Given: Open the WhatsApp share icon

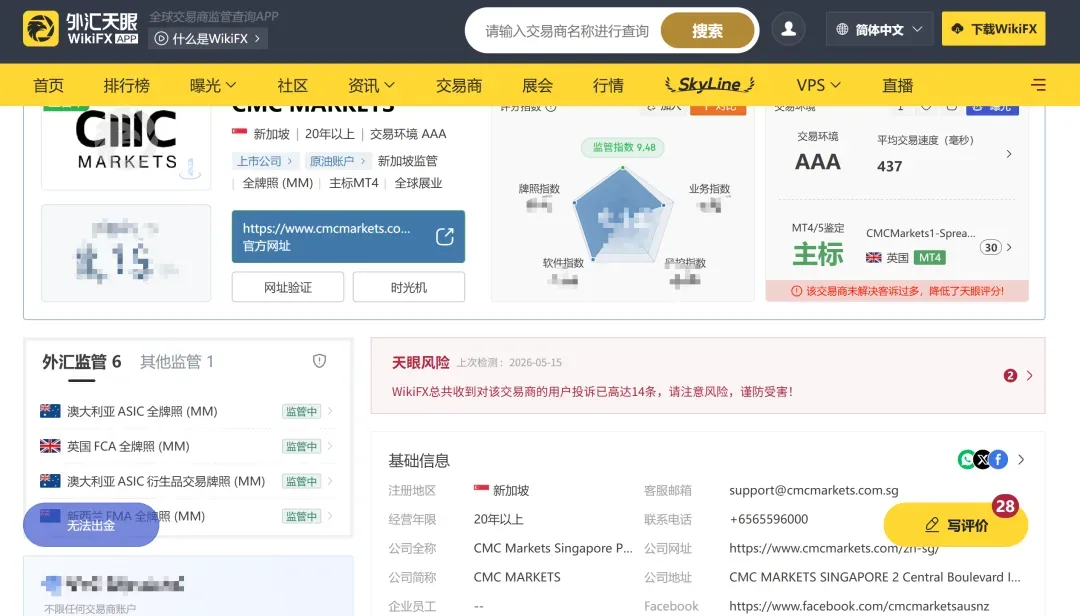Looking at the screenshot, I should (x=966, y=459).
